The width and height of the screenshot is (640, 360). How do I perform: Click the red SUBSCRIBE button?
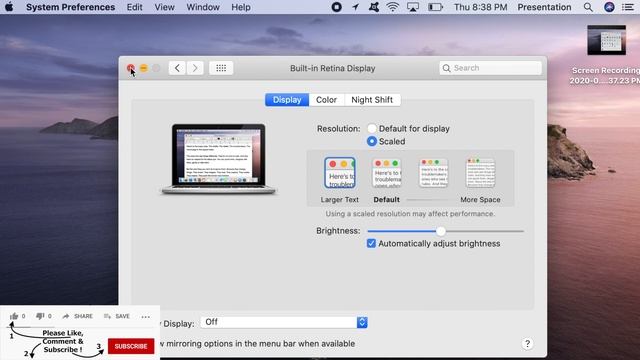[x=131, y=346]
